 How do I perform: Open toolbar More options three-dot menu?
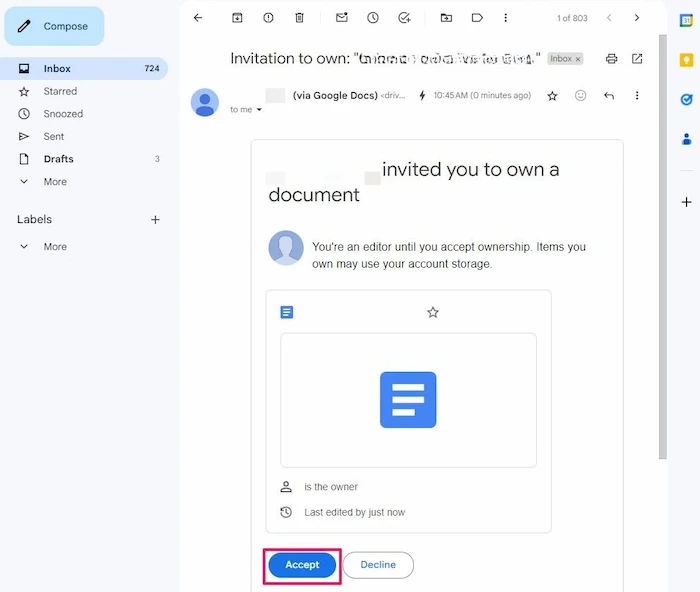505,18
